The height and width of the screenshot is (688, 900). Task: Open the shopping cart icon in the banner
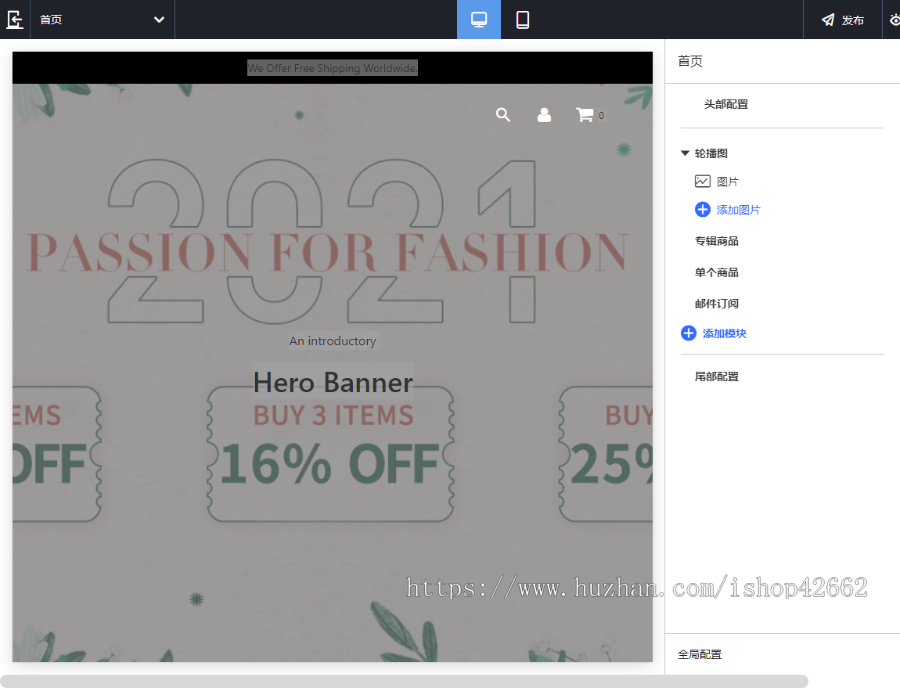[585, 115]
